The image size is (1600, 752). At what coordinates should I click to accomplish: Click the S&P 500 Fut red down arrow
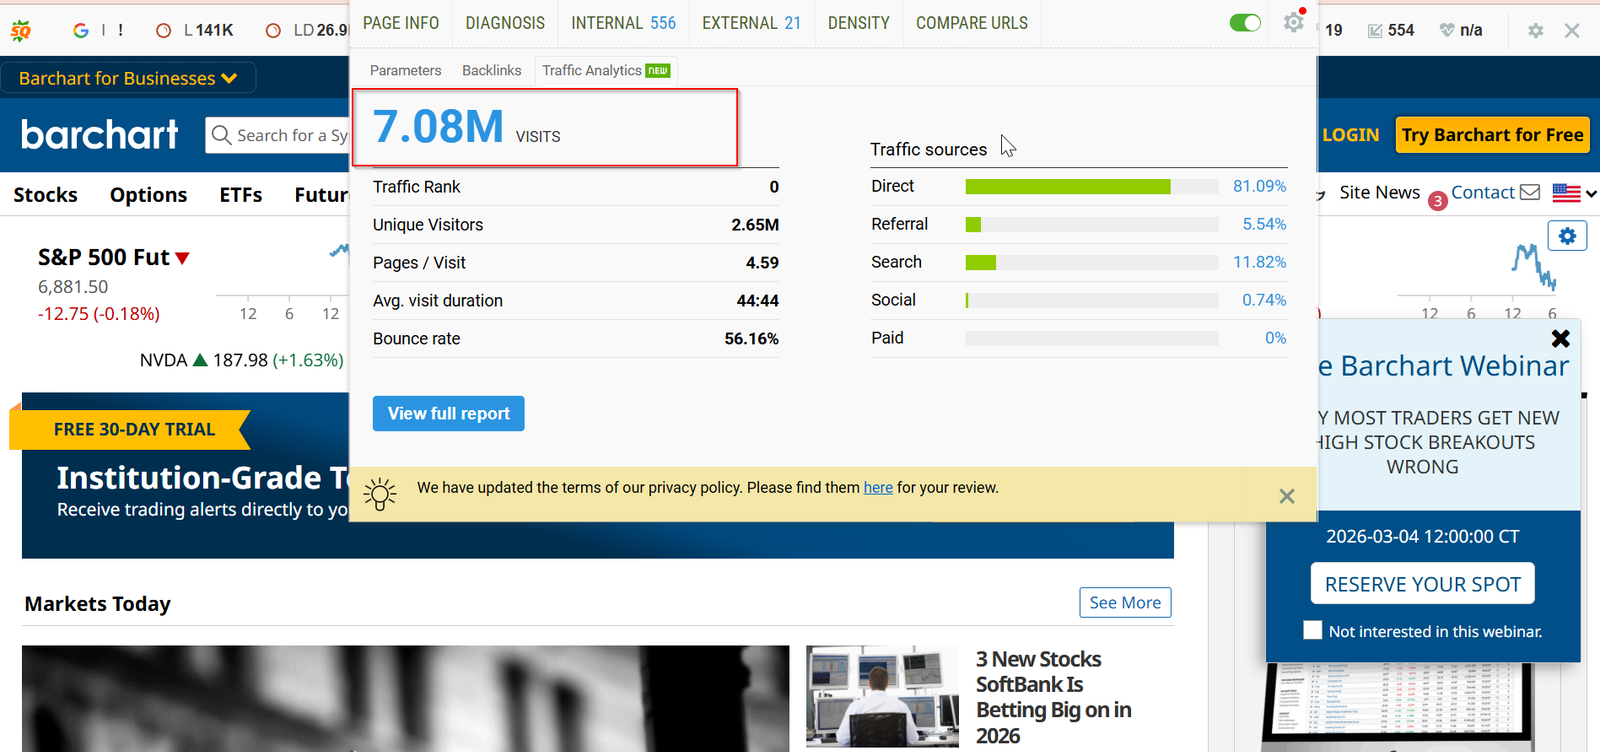[x=182, y=258]
